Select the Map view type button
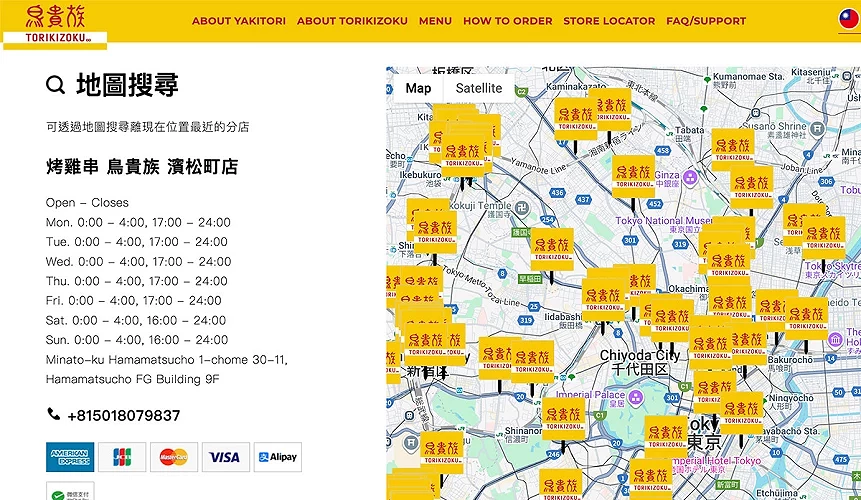Image resolution: width=861 pixels, height=500 pixels. click(x=418, y=88)
